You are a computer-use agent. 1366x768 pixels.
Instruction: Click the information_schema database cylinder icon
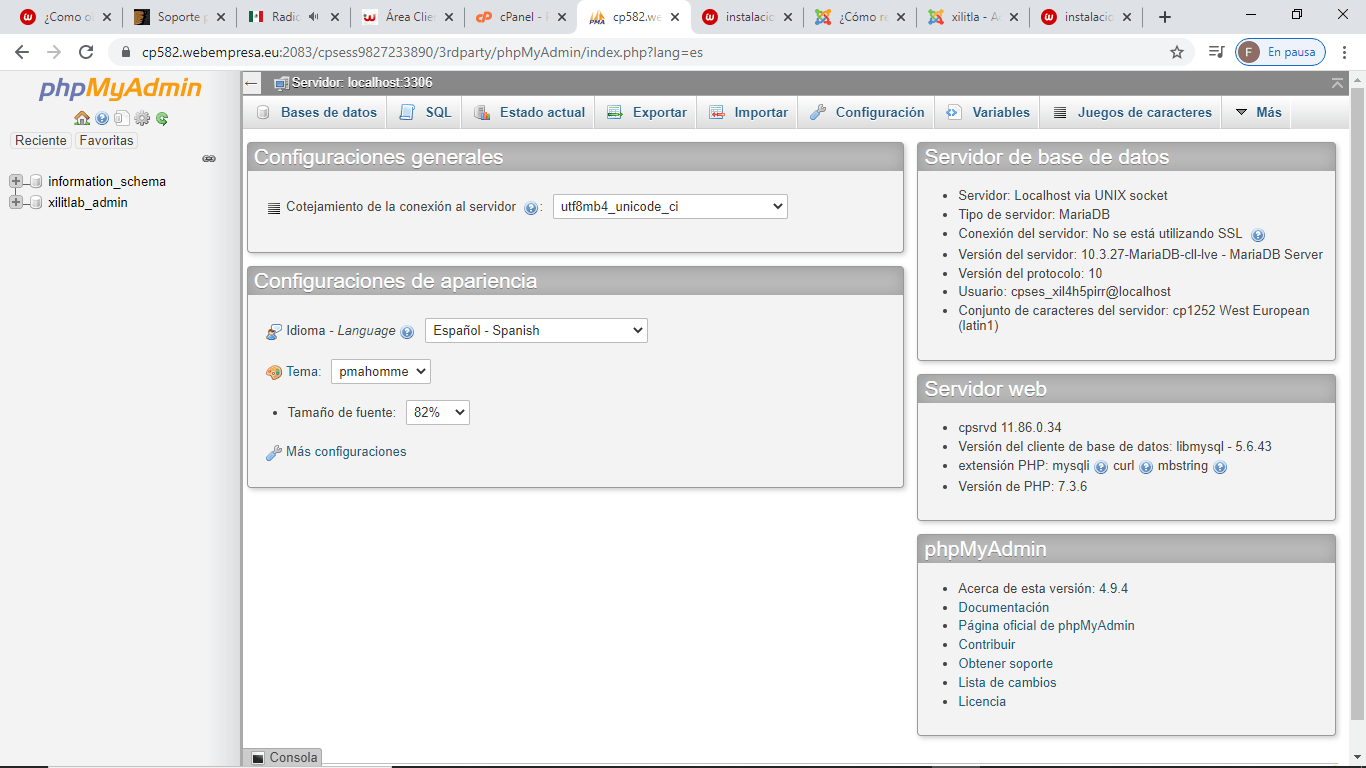pyautogui.click(x=36, y=182)
